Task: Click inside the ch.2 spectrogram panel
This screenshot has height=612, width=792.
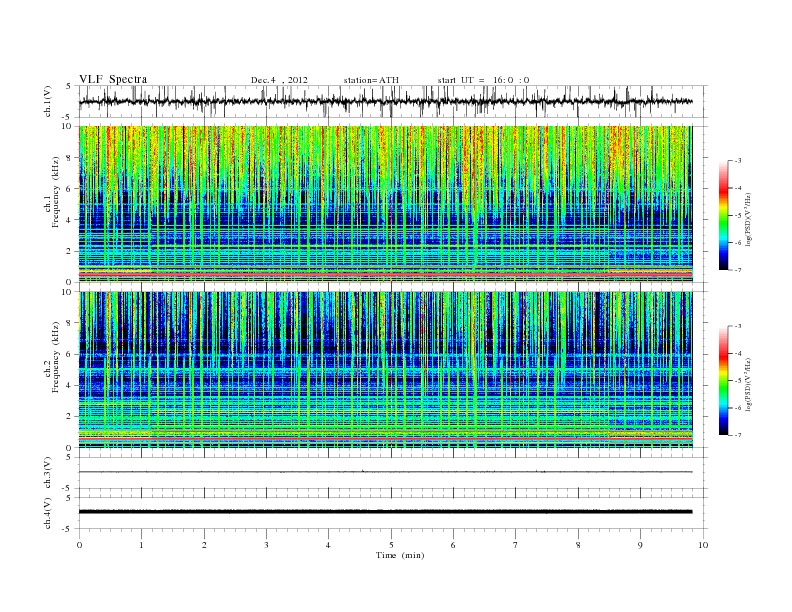Action: (385, 370)
